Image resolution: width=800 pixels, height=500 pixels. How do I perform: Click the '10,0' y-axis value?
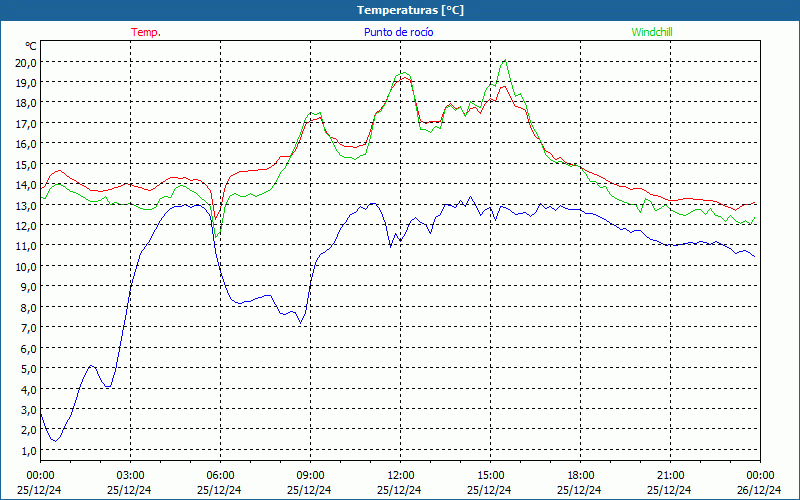coord(27,266)
